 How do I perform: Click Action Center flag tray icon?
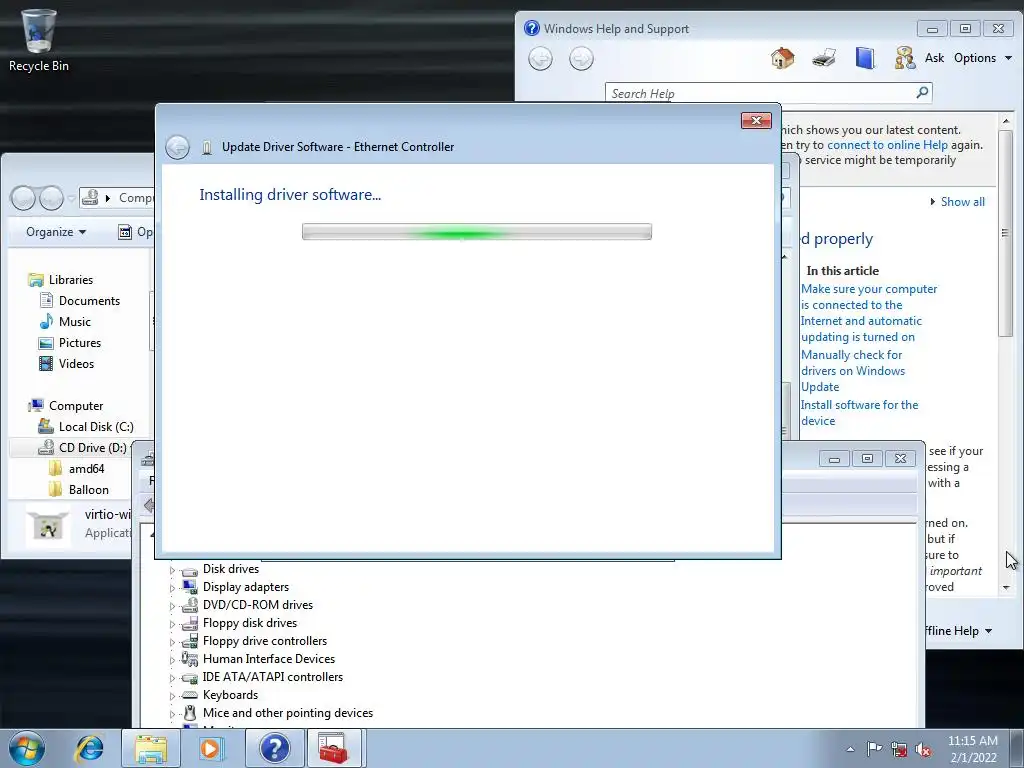pos(874,748)
